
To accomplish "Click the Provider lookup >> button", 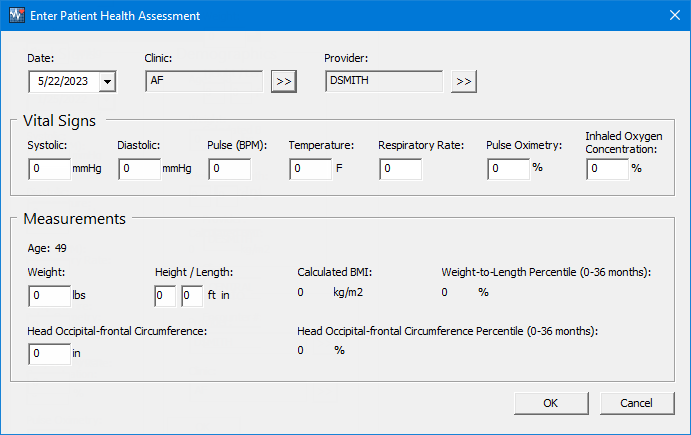I will click(x=464, y=82).
